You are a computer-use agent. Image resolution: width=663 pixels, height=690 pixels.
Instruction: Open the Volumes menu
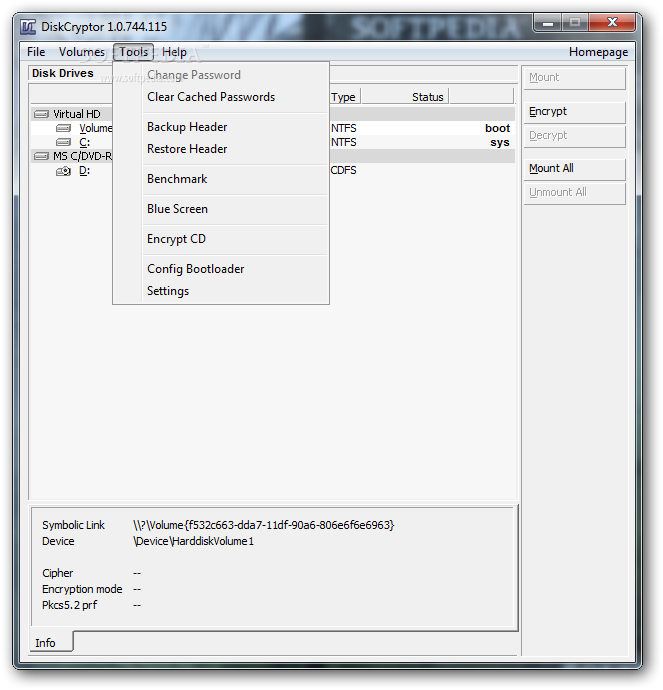[x=82, y=52]
